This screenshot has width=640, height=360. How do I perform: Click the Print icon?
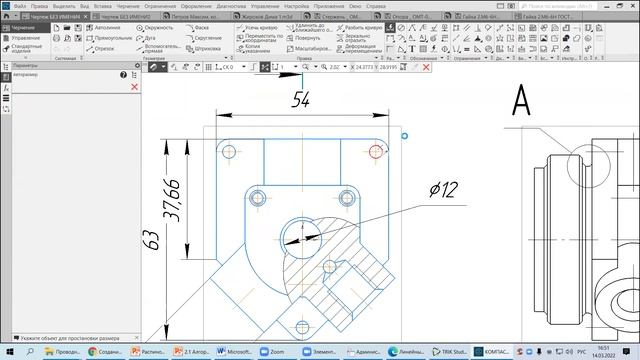pos(56,38)
